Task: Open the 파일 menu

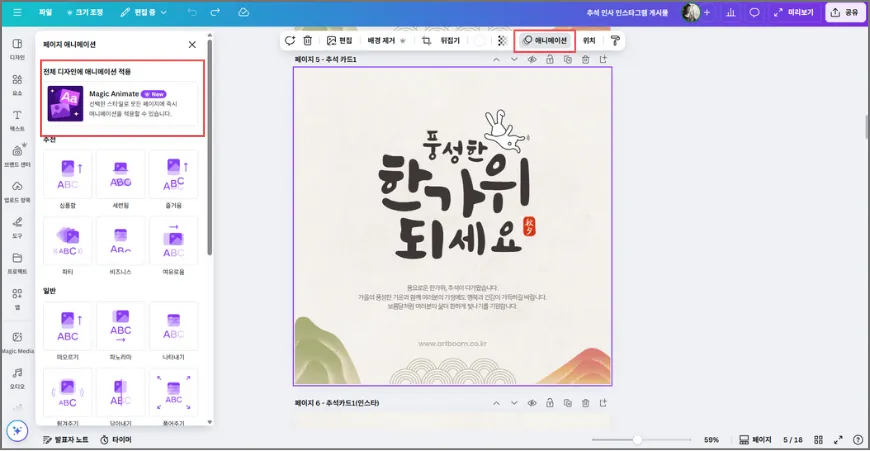Action: click(x=45, y=12)
